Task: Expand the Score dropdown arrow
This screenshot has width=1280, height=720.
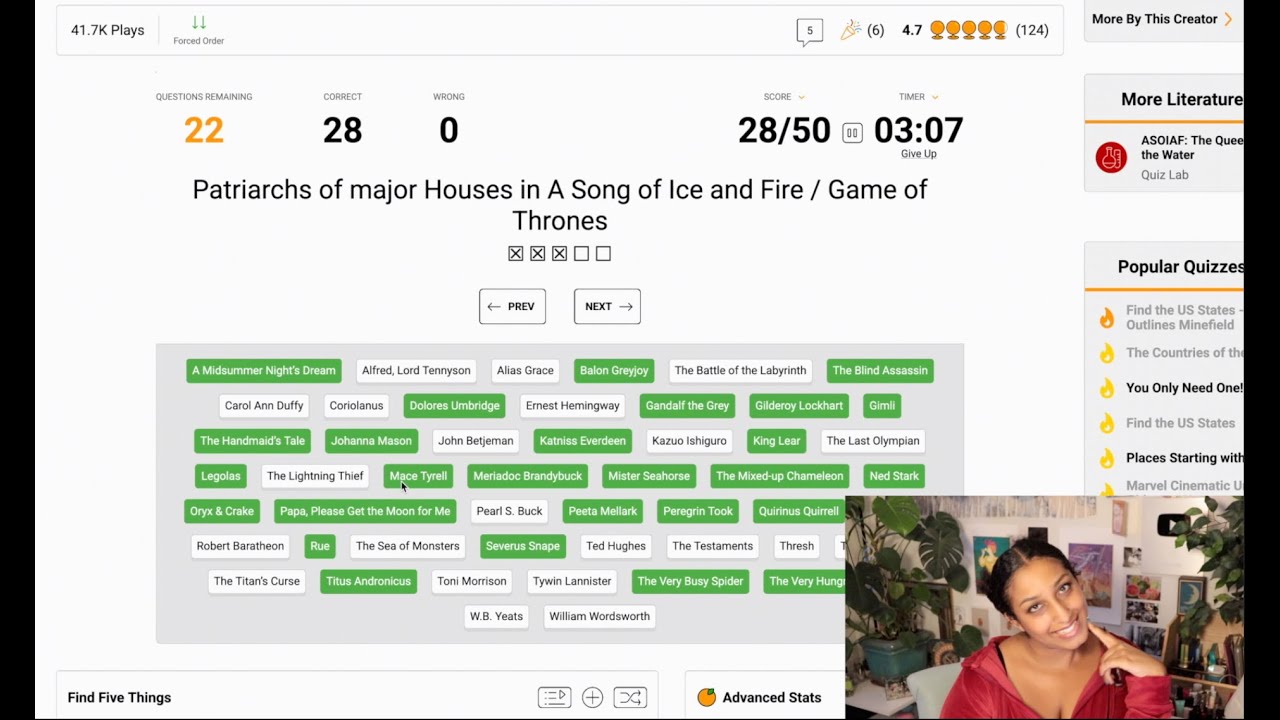Action: 801,97
